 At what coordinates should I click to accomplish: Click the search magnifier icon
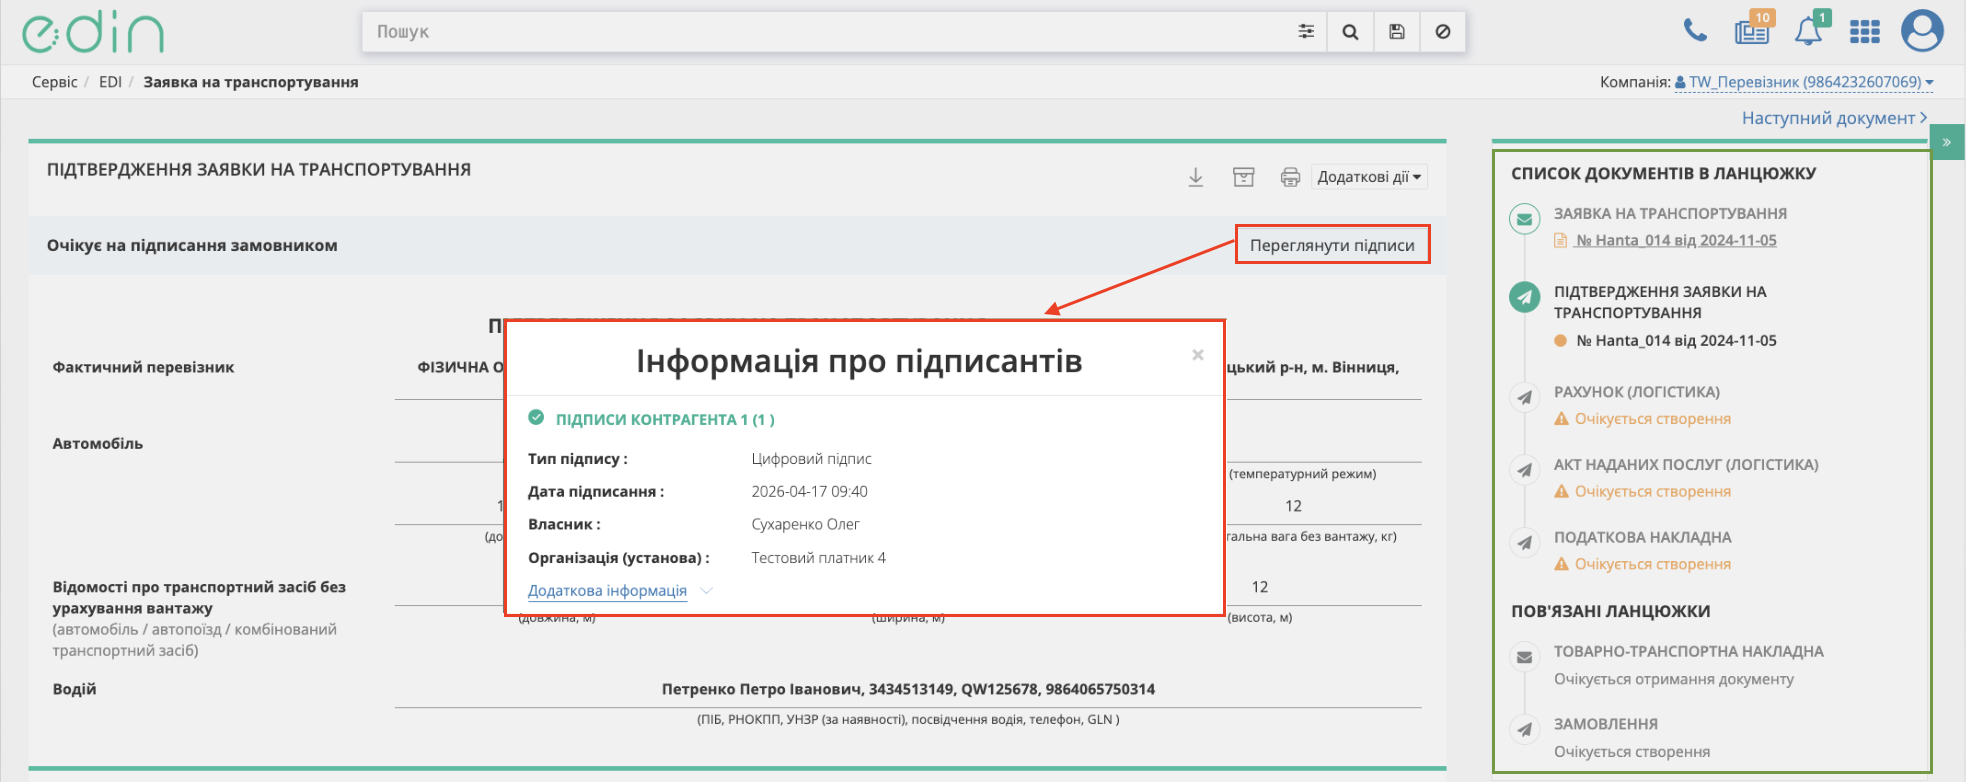(x=1350, y=32)
